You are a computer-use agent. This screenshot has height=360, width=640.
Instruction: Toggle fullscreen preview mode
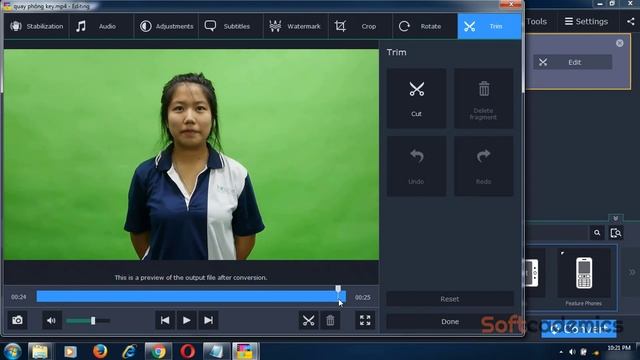365,320
